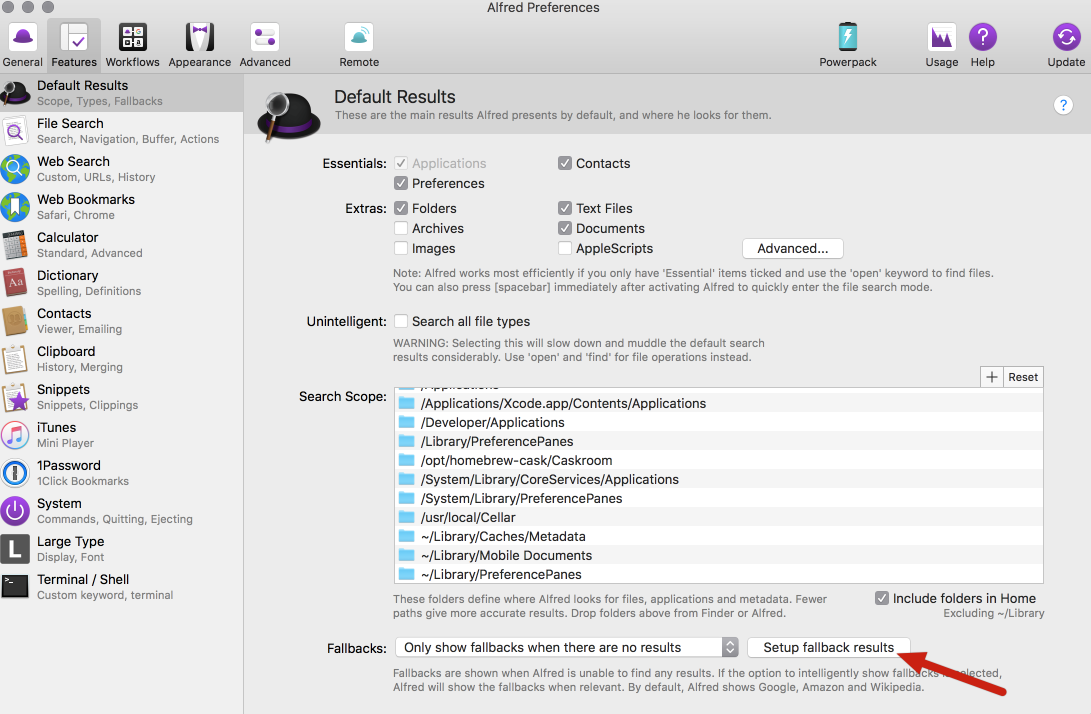The height and width of the screenshot is (714, 1091).
Task: Enable the Archives checkbox
Action: click(401, 228)
